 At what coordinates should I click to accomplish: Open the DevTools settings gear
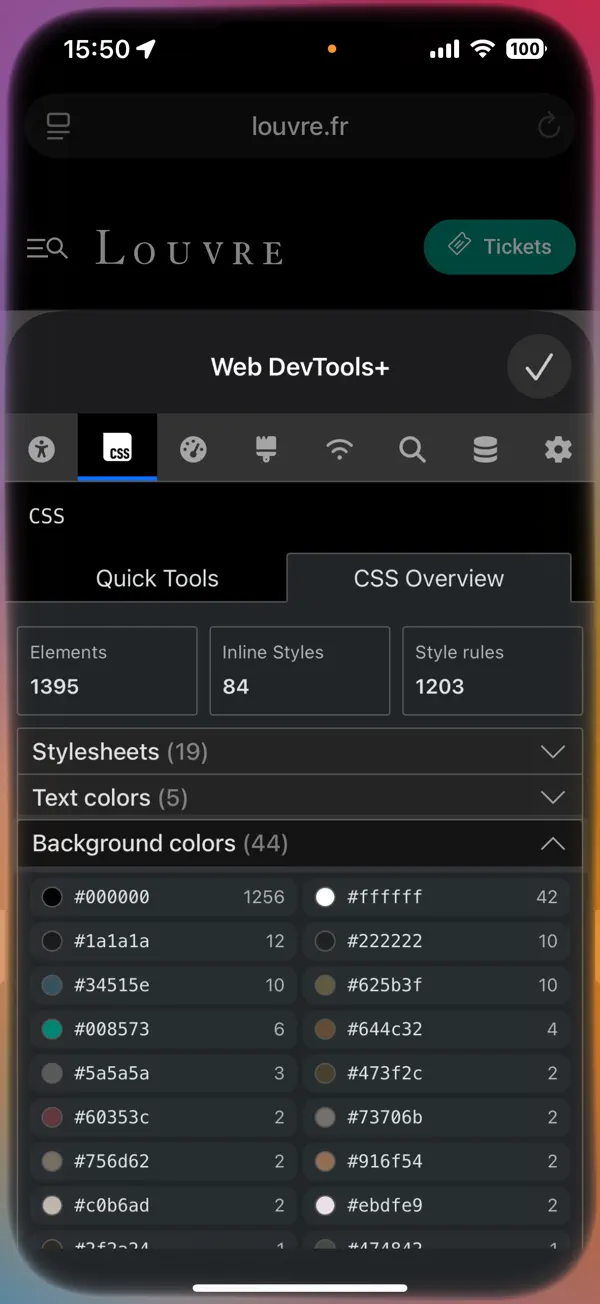point(557,449)
